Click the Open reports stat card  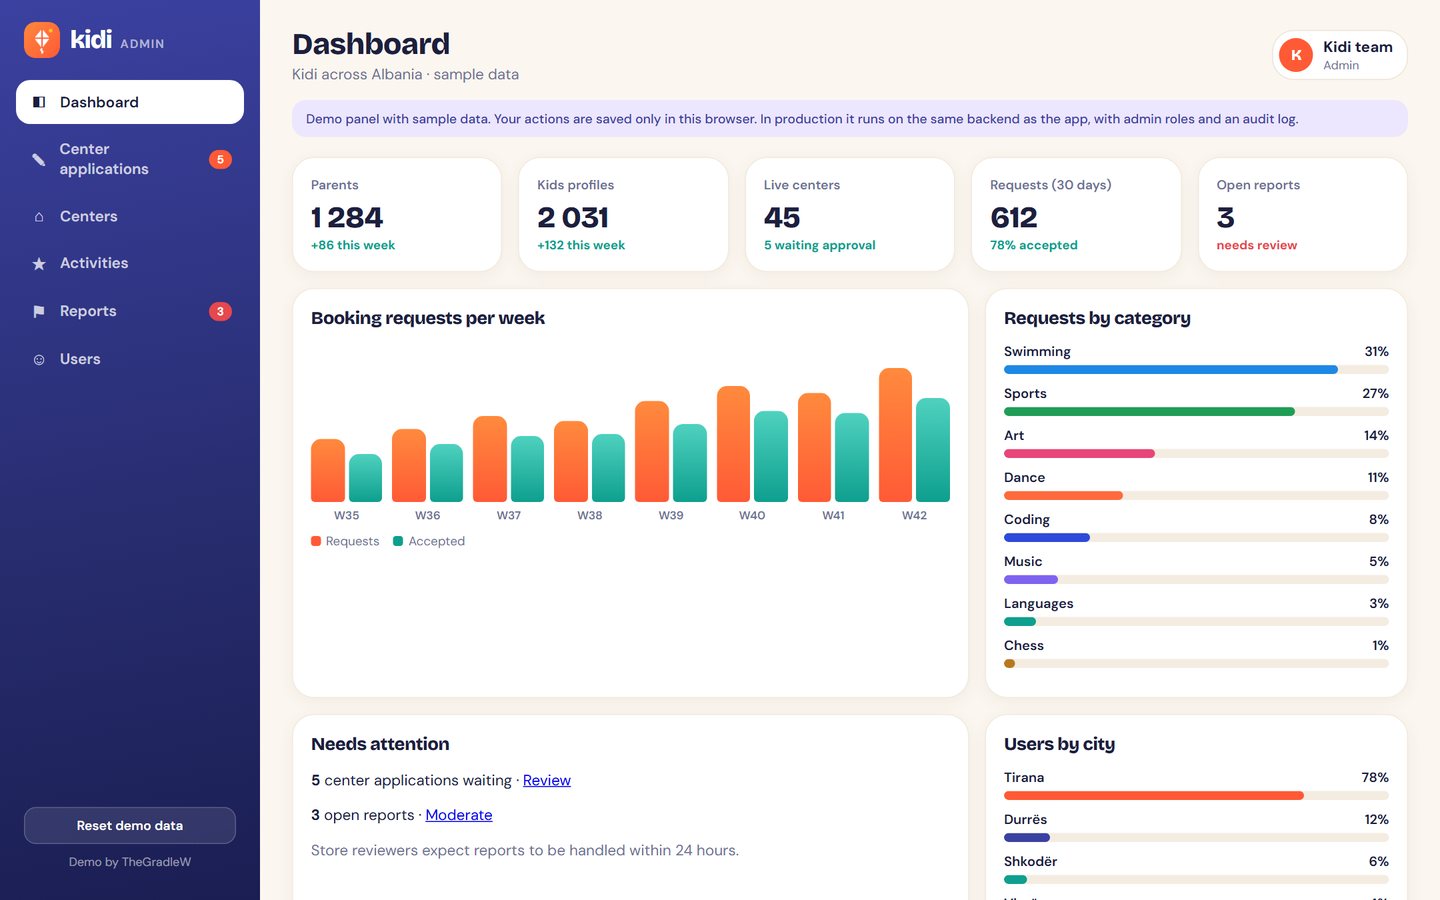[1303, 214]
